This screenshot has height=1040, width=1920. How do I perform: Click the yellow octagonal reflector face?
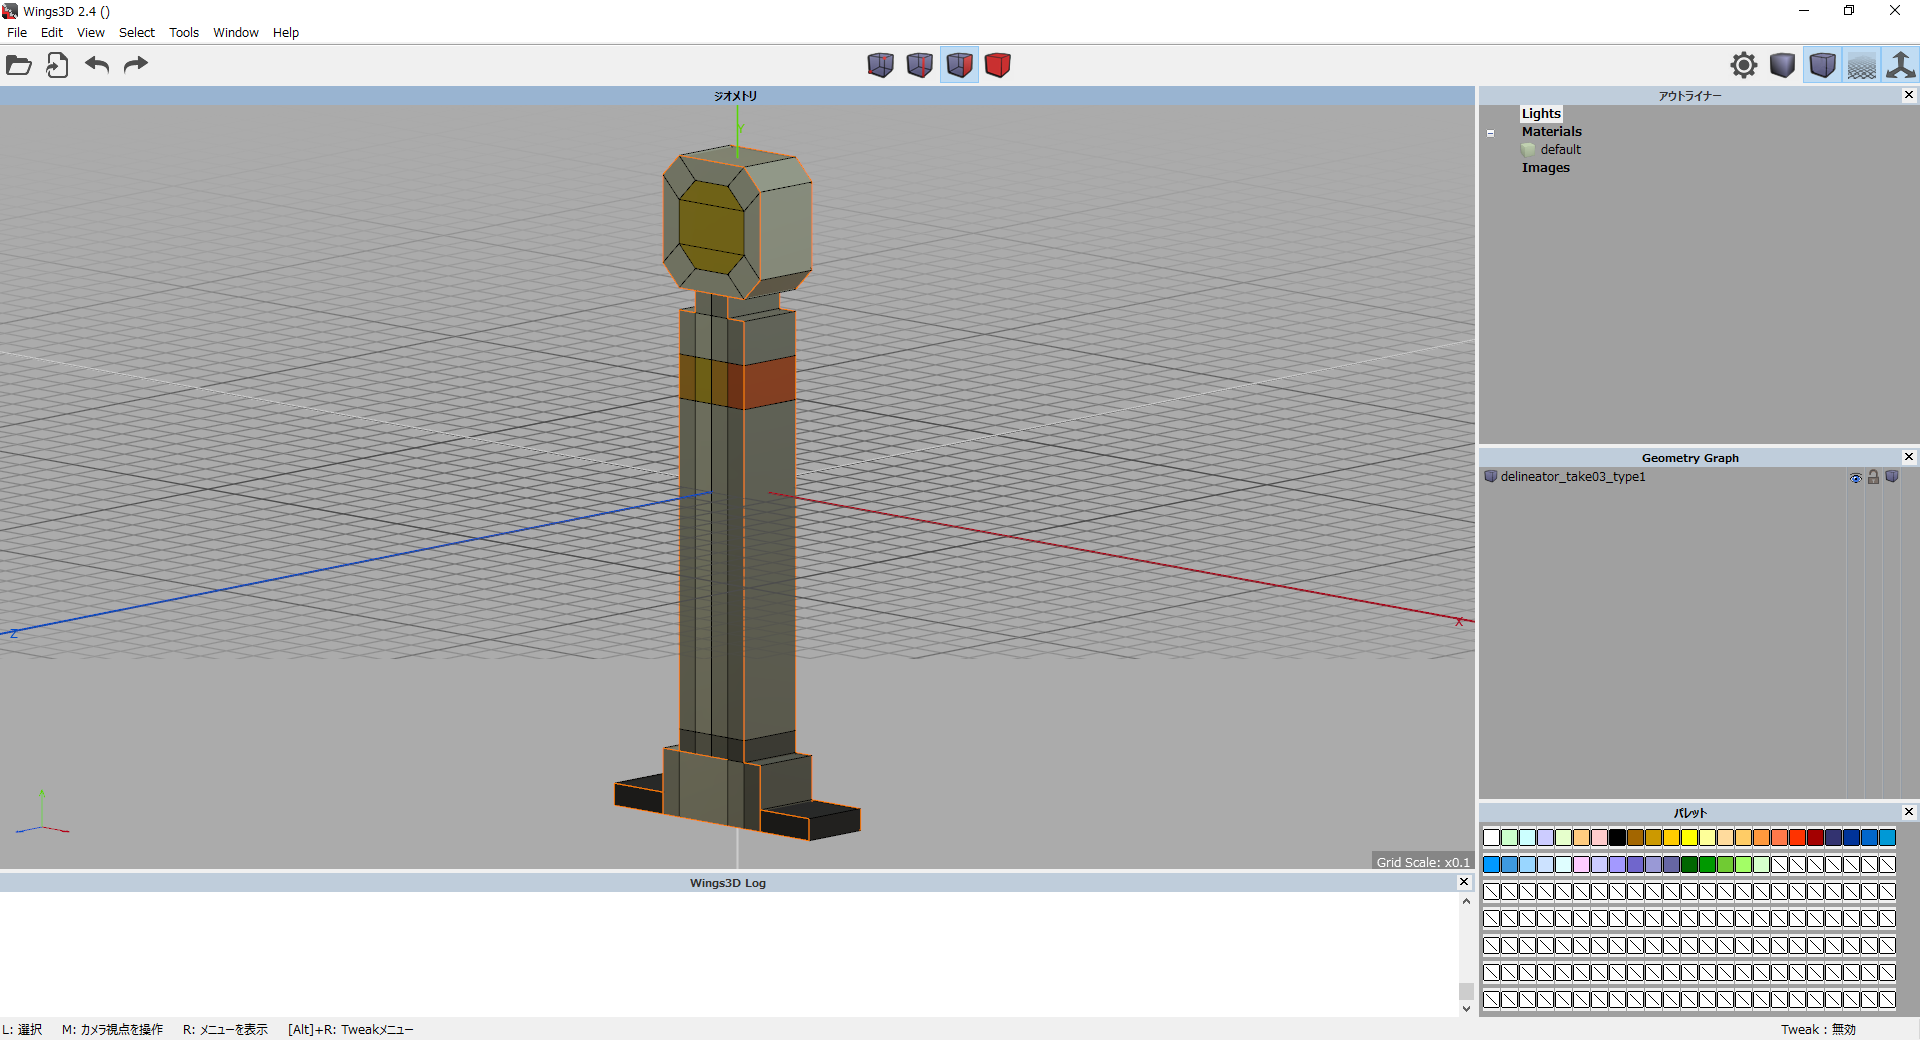(711, 227)
